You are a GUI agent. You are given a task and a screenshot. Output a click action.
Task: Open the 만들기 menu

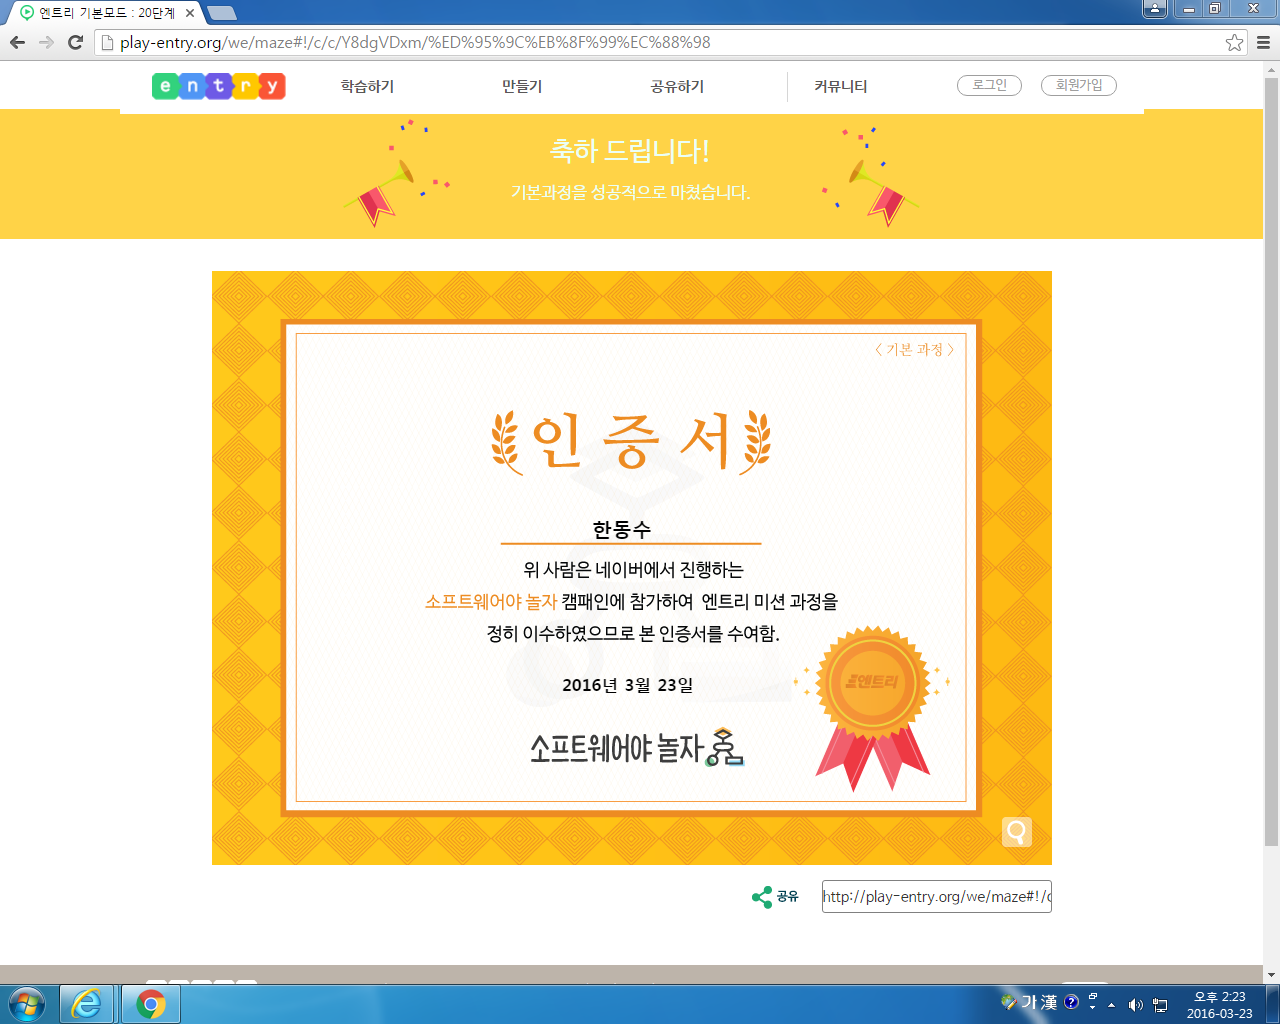coord(522,87)
